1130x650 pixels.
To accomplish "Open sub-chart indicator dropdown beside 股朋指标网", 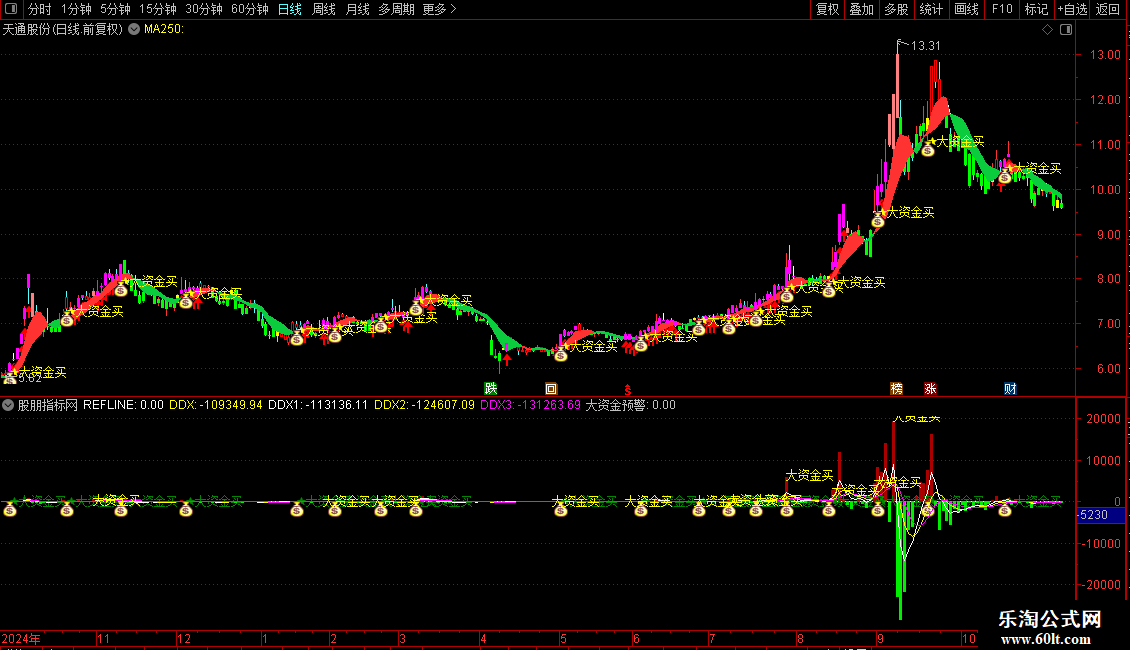I will (x=8, y=405).
